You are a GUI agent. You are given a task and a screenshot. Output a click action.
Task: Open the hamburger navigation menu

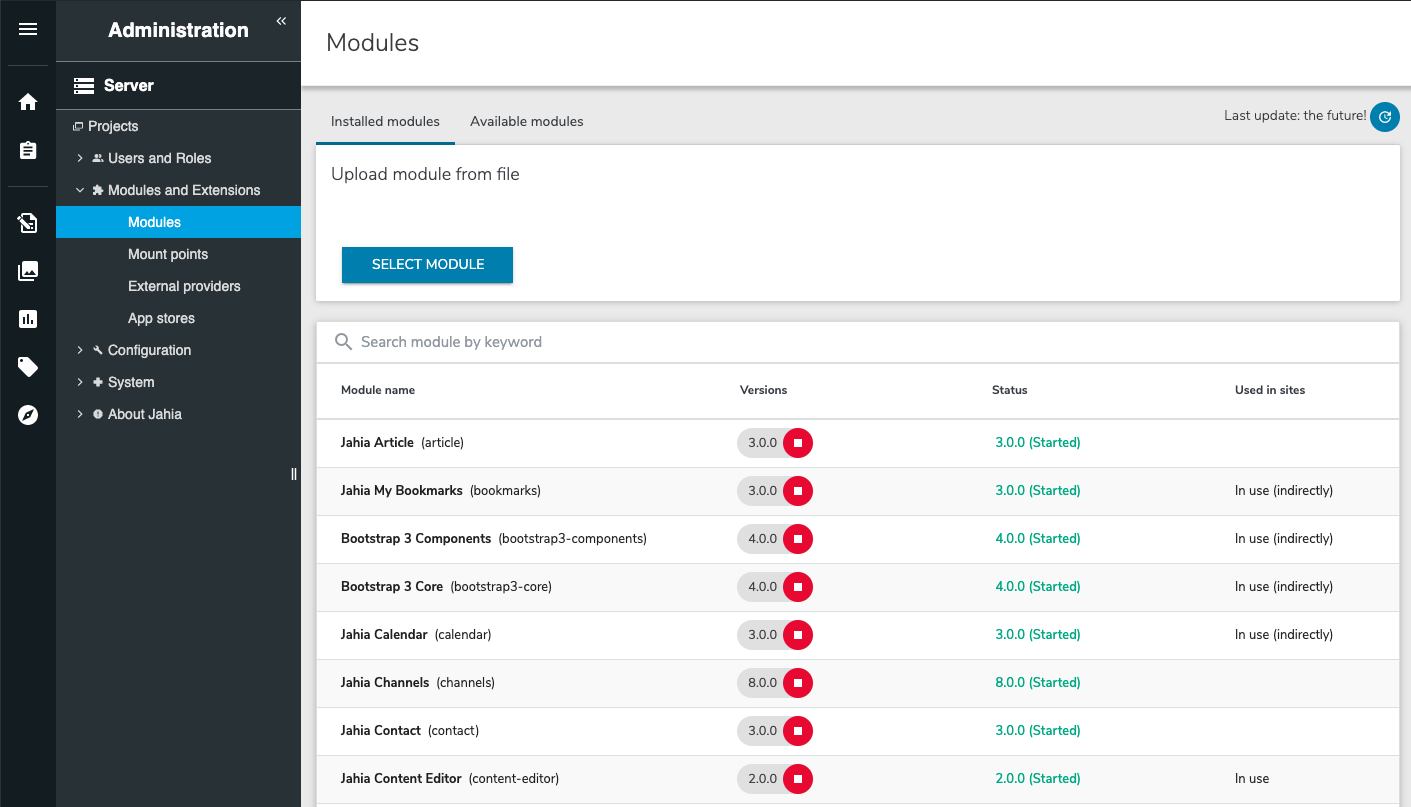pyautogui.click(x=27, y=27)
